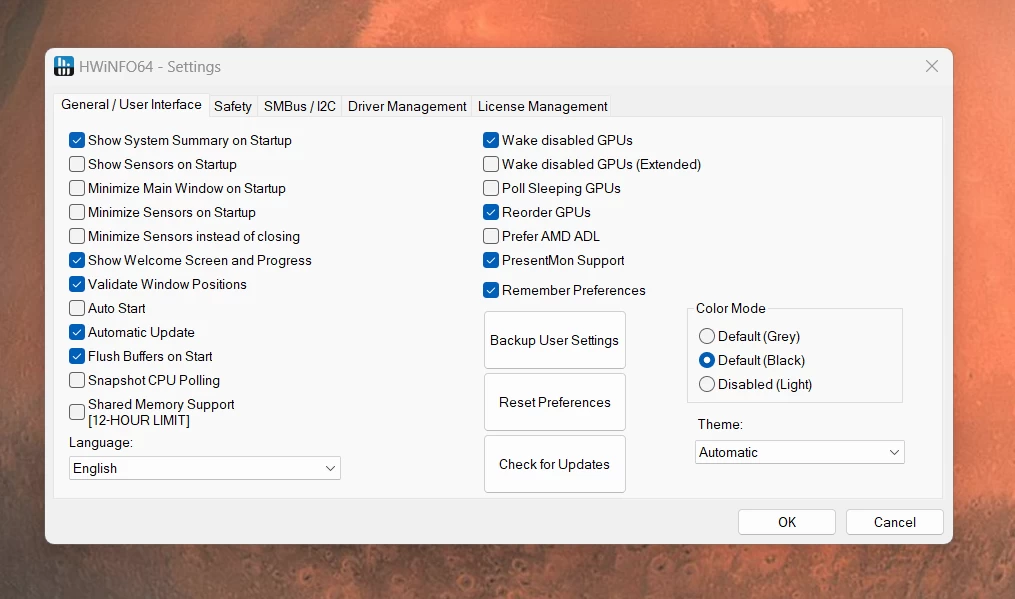Screen dimensions: 1015x599
Task: Click the Check for Updates button
Action: point(555,464)
